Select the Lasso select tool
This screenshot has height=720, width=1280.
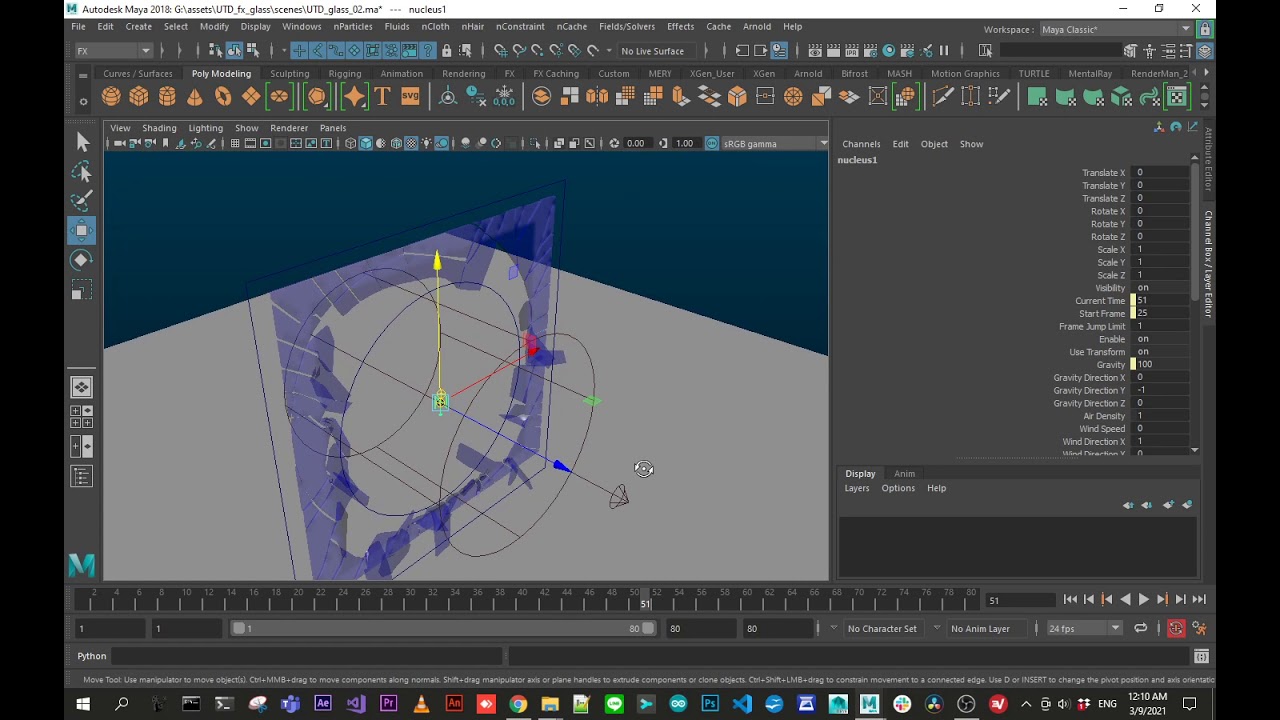(82, 172)
